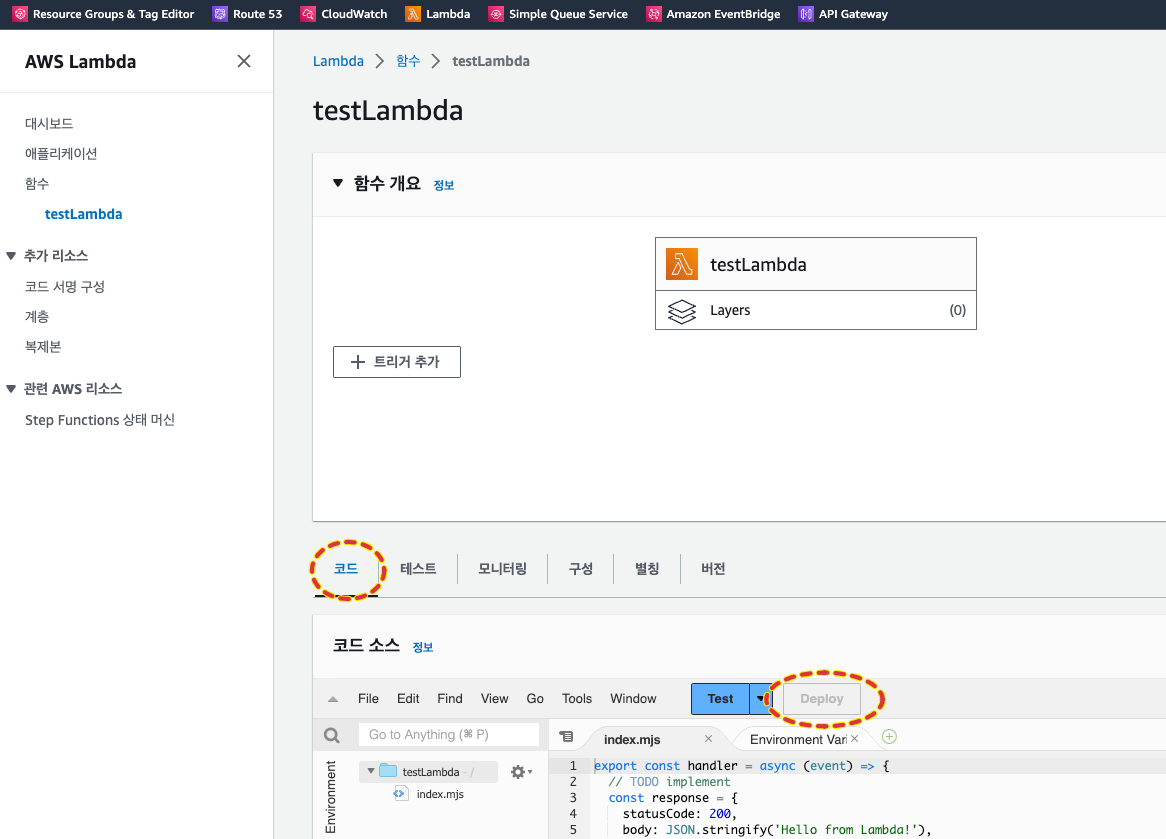Open the vertical Environment side panel tab
This screenshot has height=839, width=1166.
tap(331, 797)
